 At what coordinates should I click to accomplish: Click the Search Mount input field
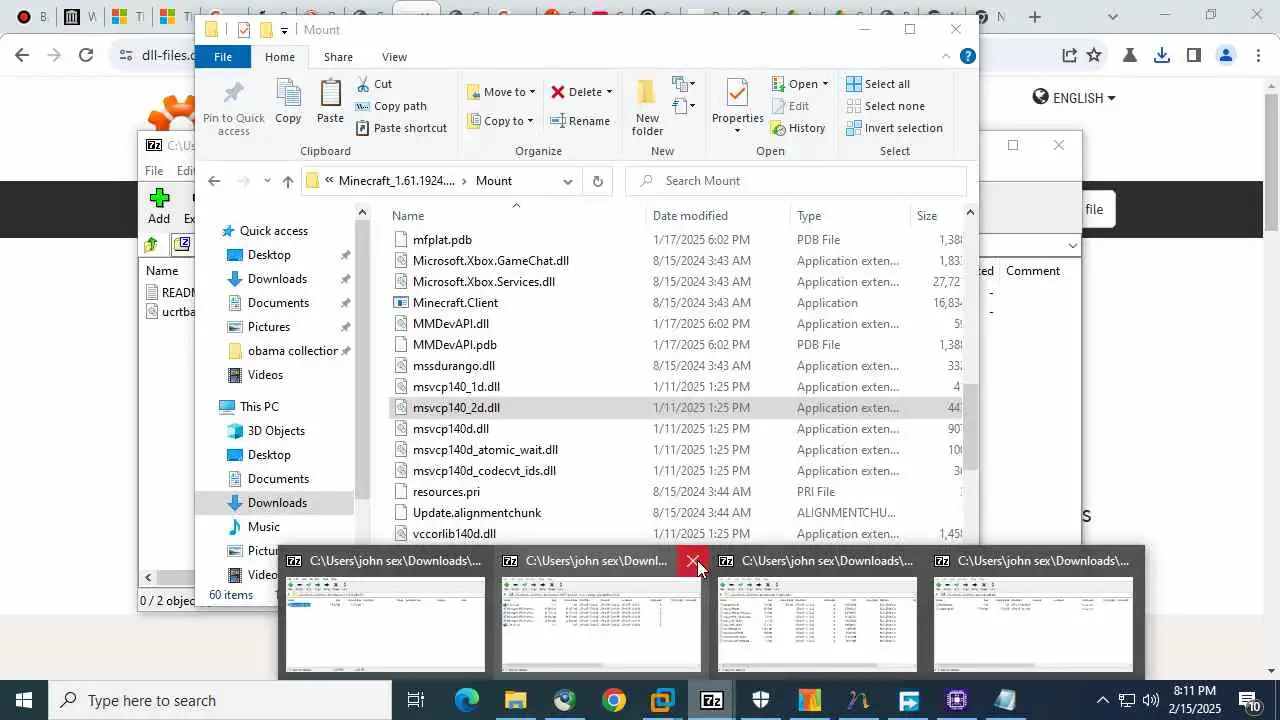pos(796,181)
